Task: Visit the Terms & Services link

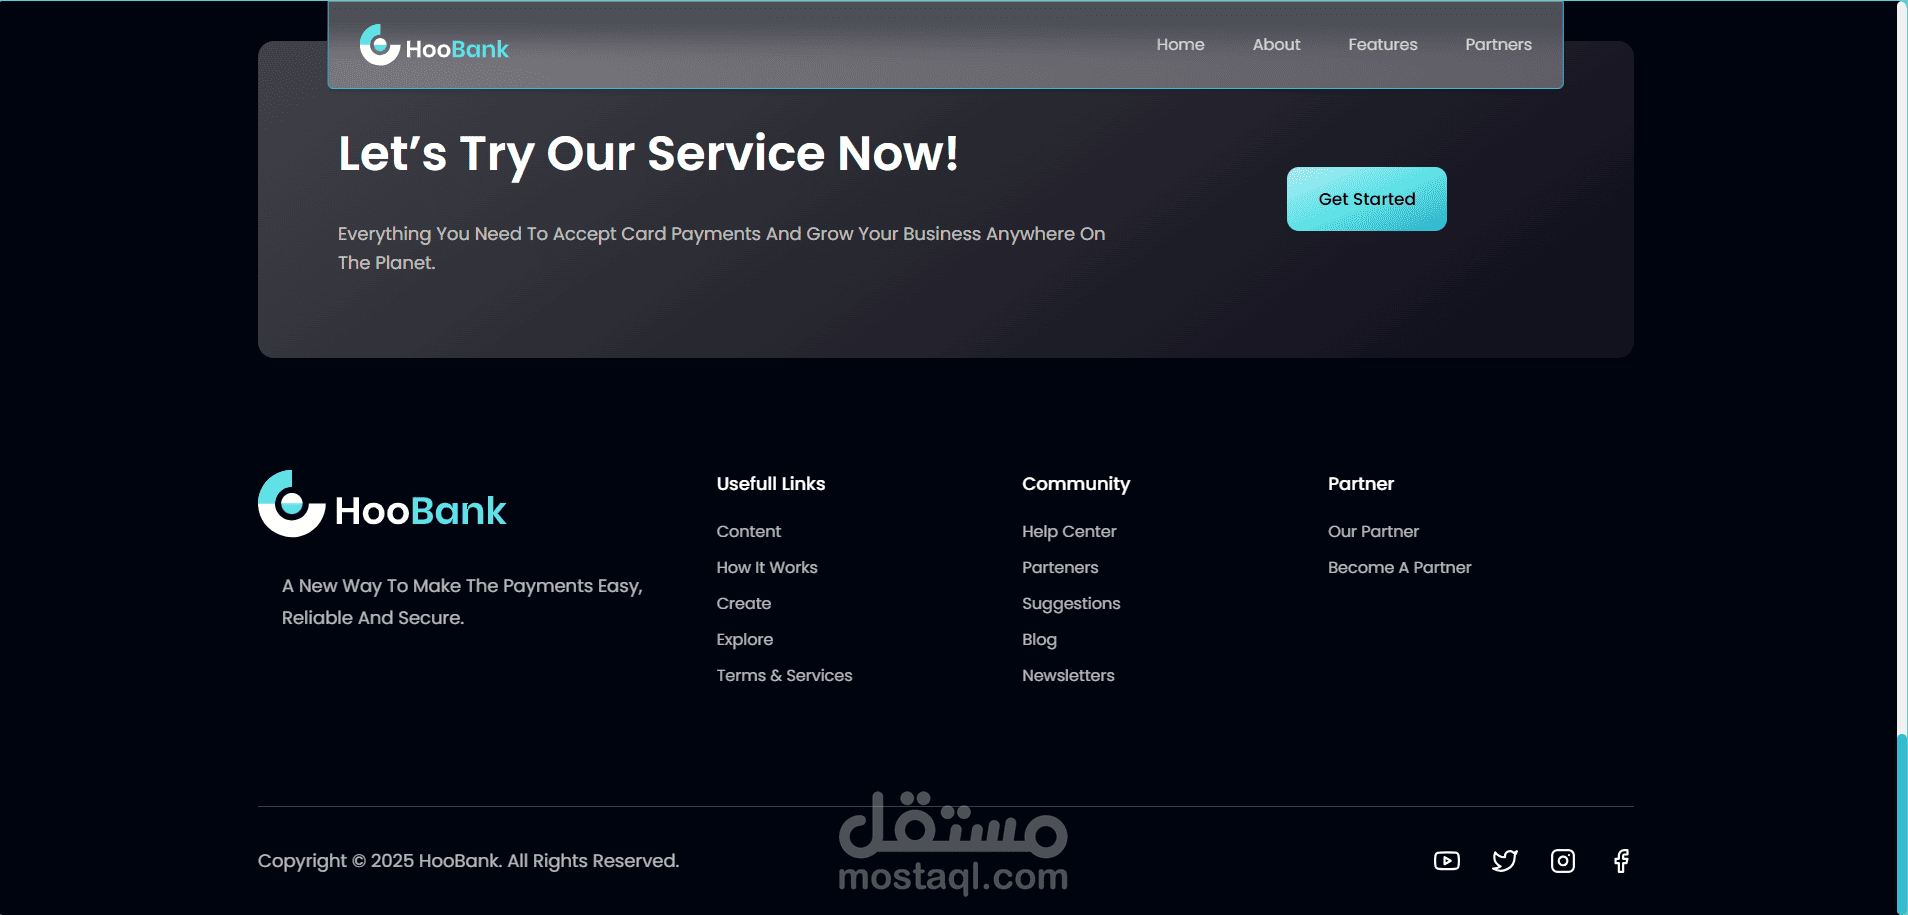Action: [784, 675]
